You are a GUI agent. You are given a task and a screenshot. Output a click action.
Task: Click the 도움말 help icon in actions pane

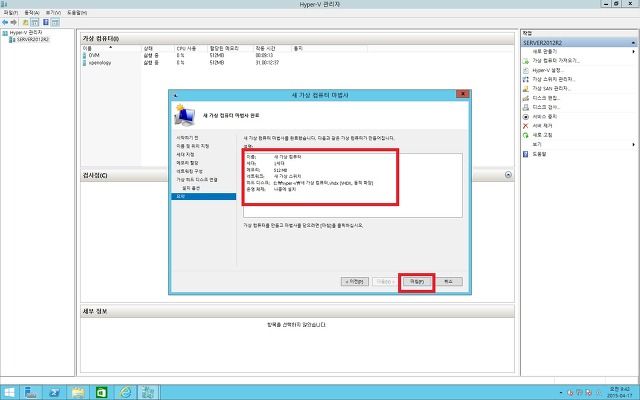526,154
